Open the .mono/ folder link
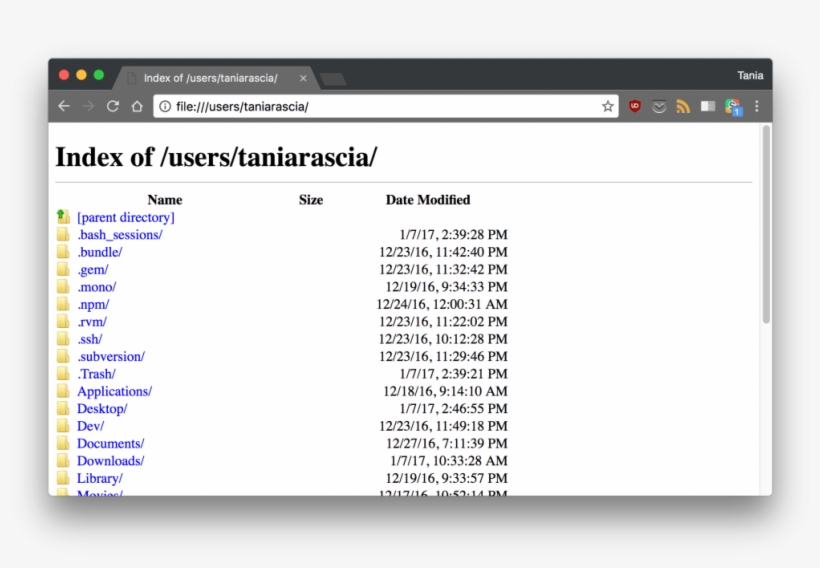 pos(96,287)
